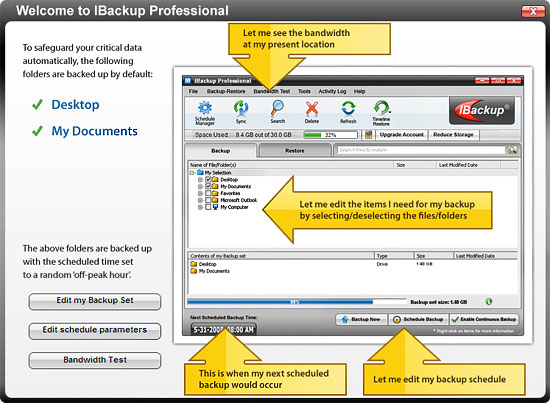The height and width of the screenshot is (403, 550).
Task: Click the Microsoft Outlook folder icon
Action: [215, 200]
